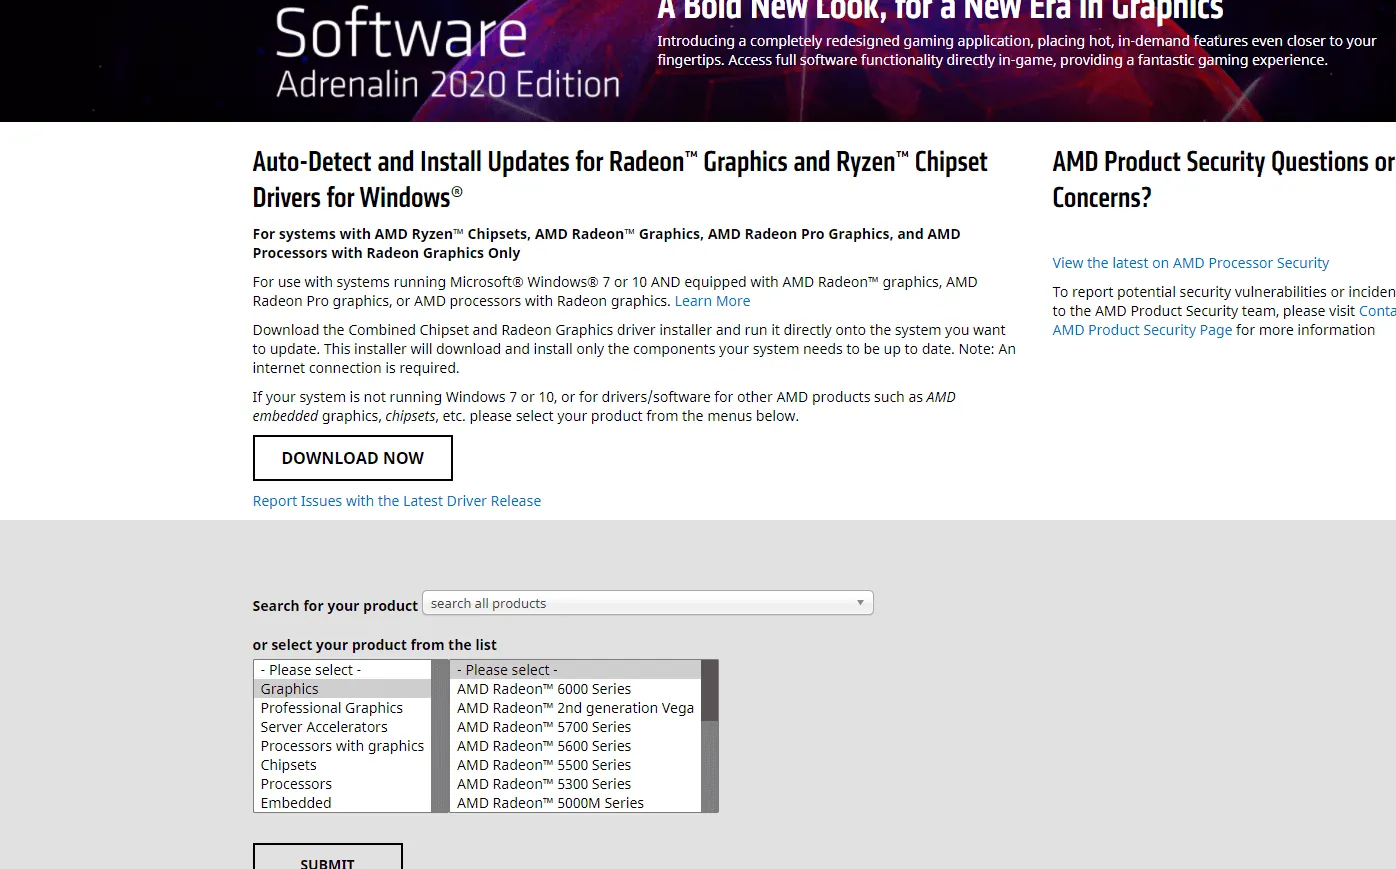This screenshot has height=869, width=1396.
Task: Pick AMD Radeon 5000M Series
Action: (x=550, y=803)
